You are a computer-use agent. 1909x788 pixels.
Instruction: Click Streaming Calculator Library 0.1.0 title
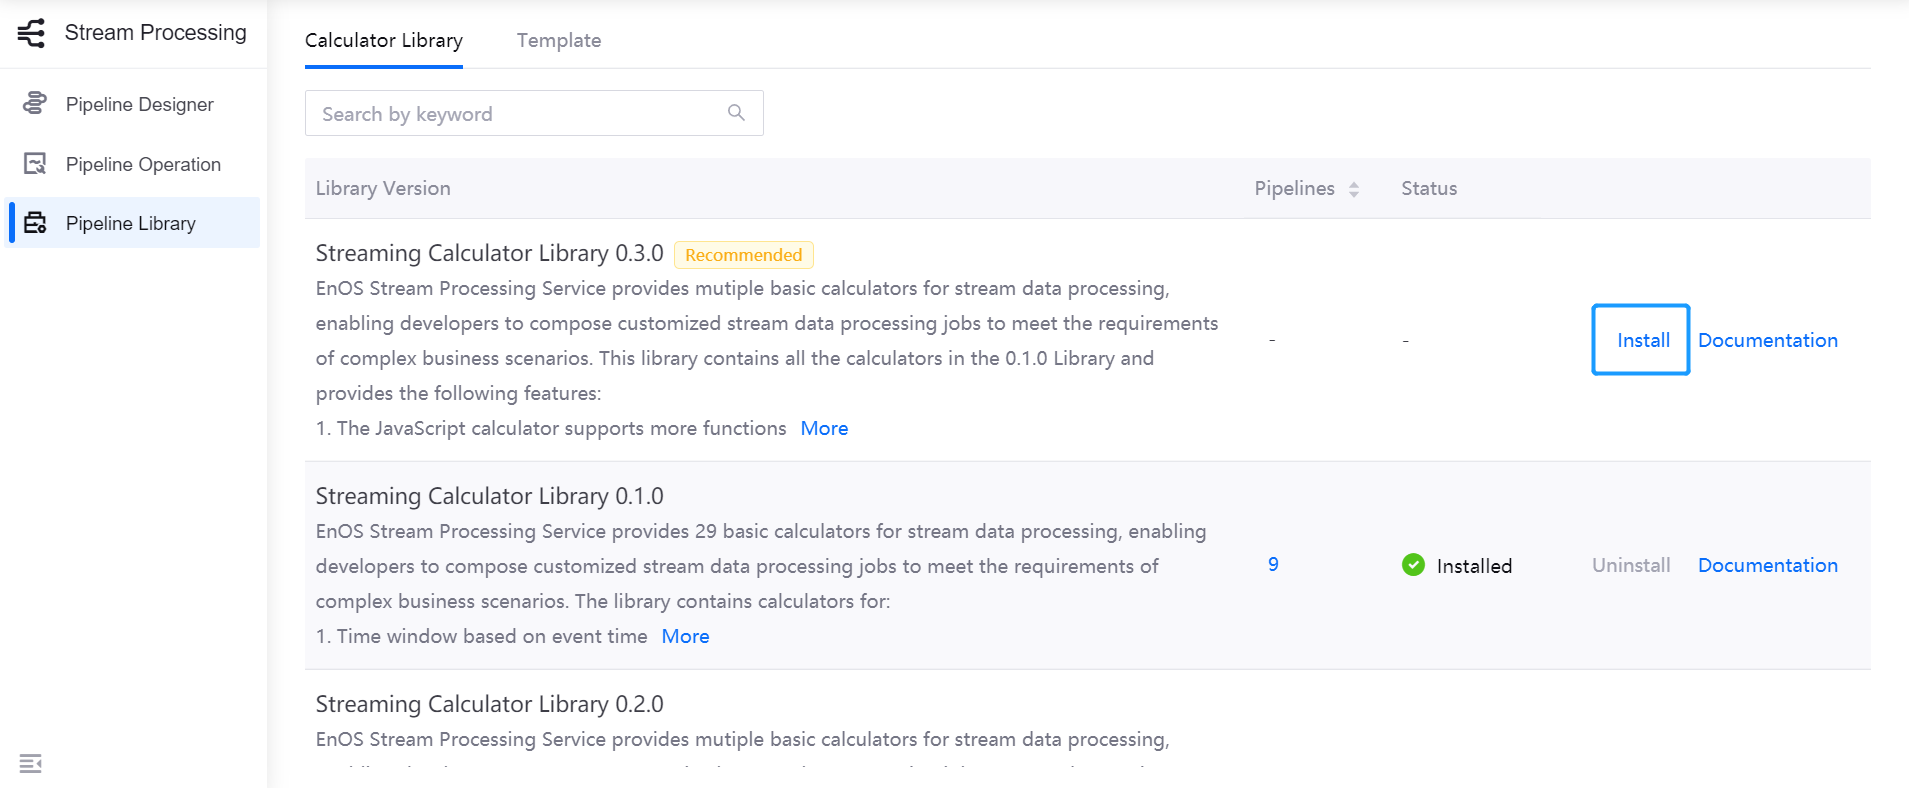490,496
